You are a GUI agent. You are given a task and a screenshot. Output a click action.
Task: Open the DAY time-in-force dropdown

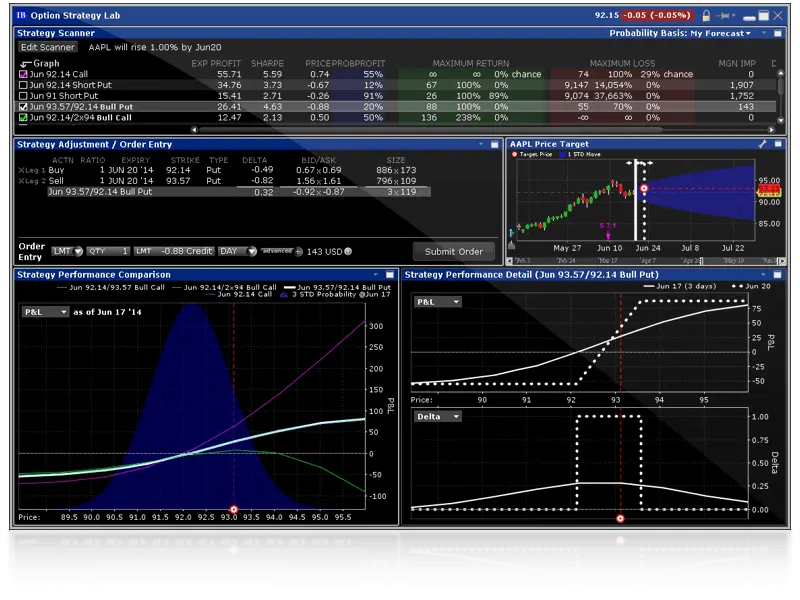click(237, 252)
